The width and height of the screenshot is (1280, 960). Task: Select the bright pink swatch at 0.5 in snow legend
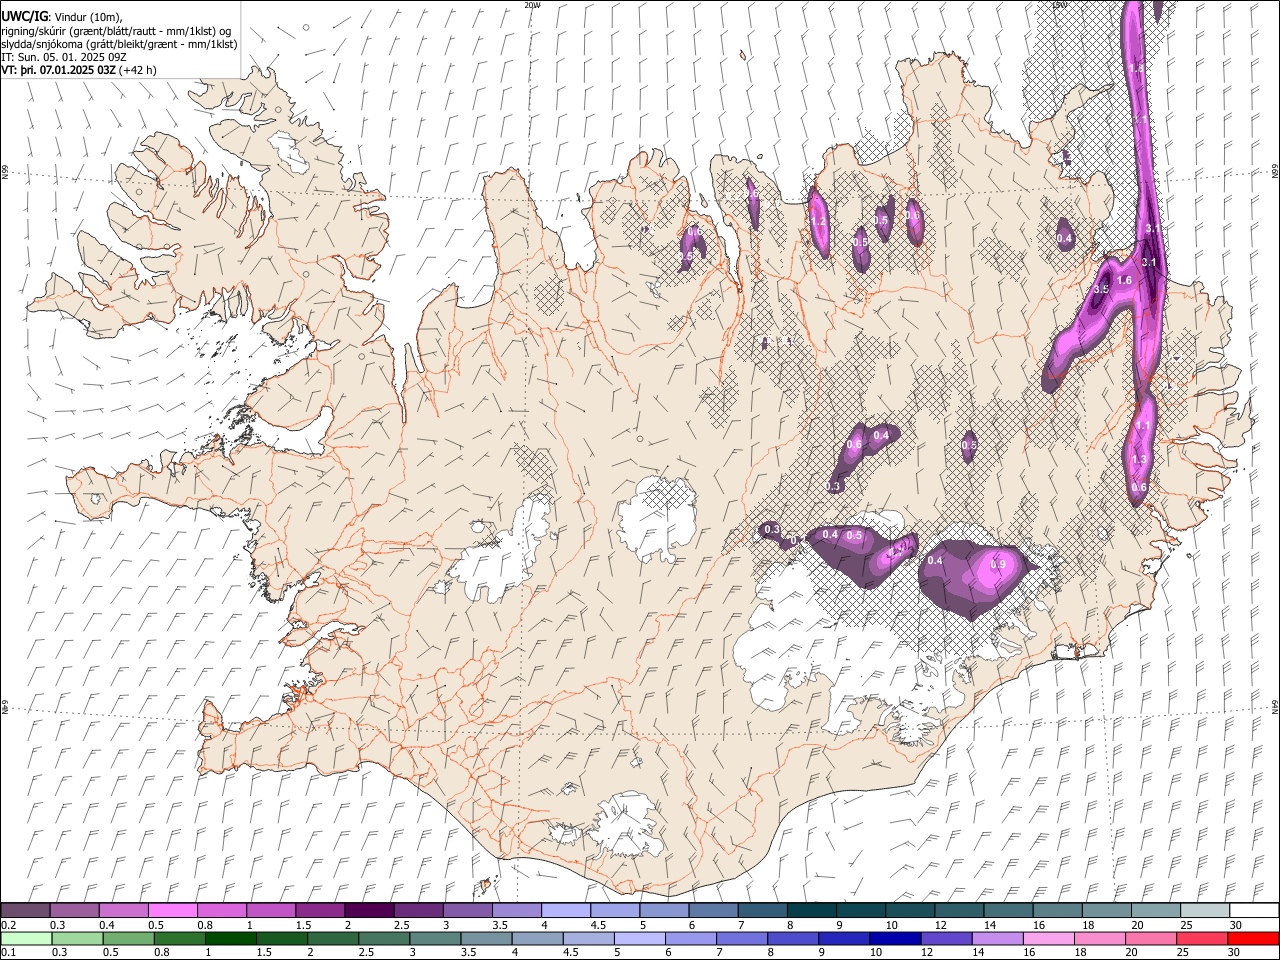pyautogui.click(x=172, y=910)
